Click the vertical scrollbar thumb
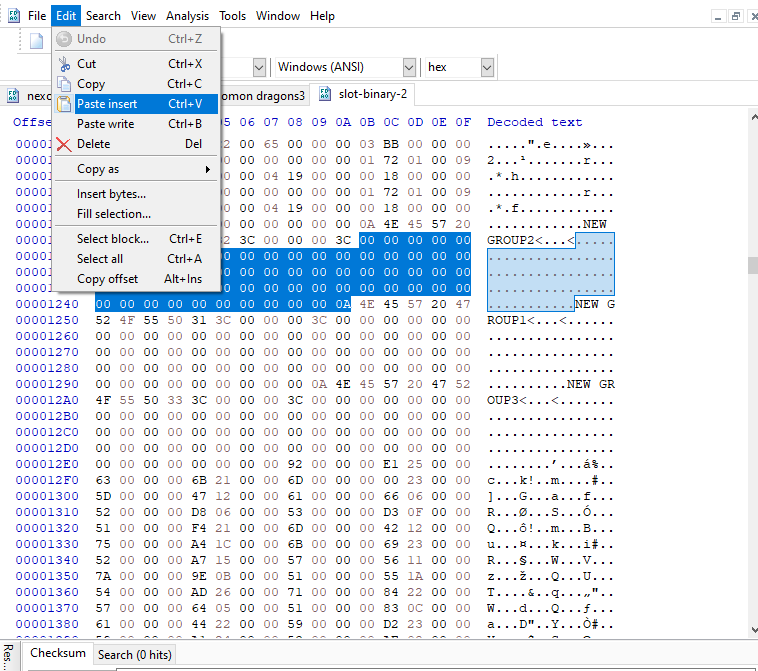This screenshot has width=758, height=671. (x=753, y=266)
